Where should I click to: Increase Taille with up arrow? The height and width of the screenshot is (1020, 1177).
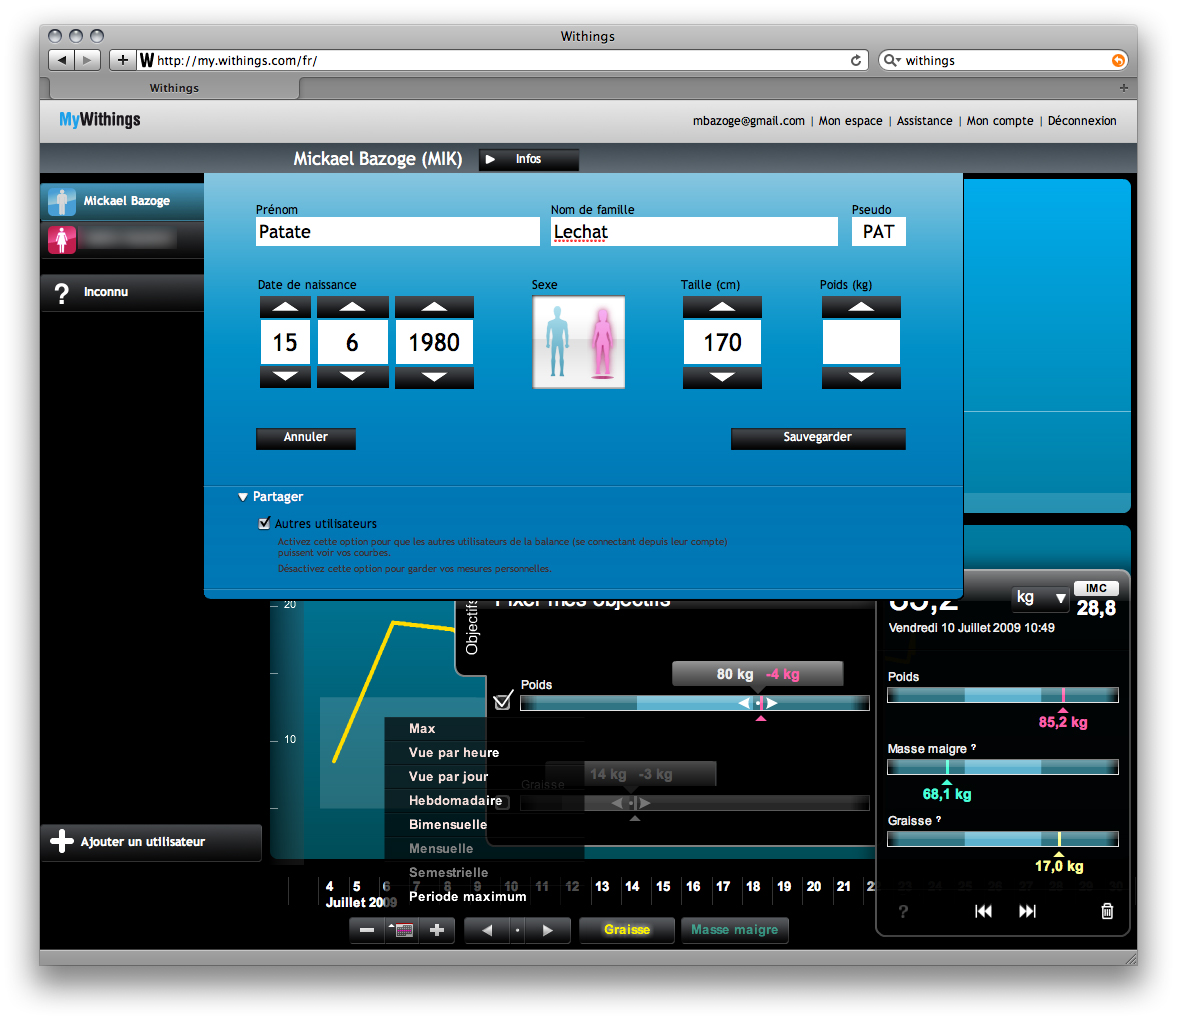pos(722,307)
